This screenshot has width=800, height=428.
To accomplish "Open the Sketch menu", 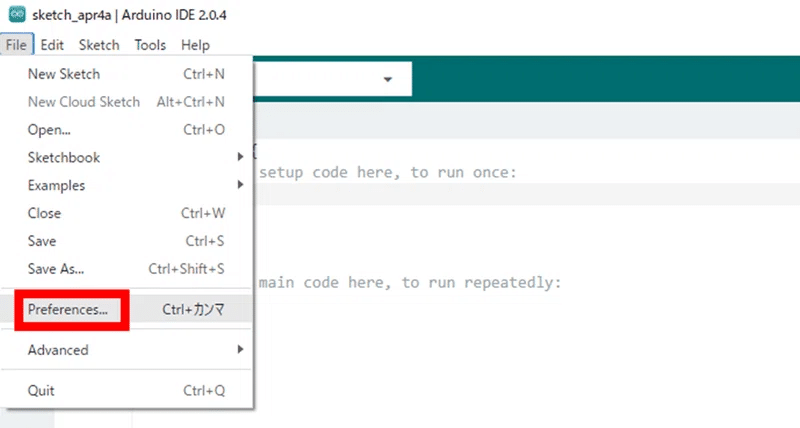I will 99,45.
